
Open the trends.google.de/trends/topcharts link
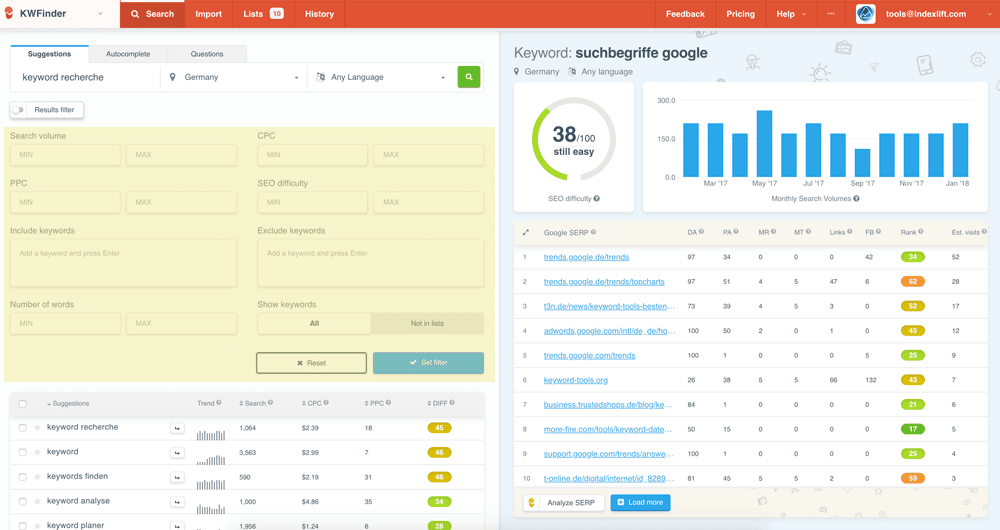click(604, 282)
